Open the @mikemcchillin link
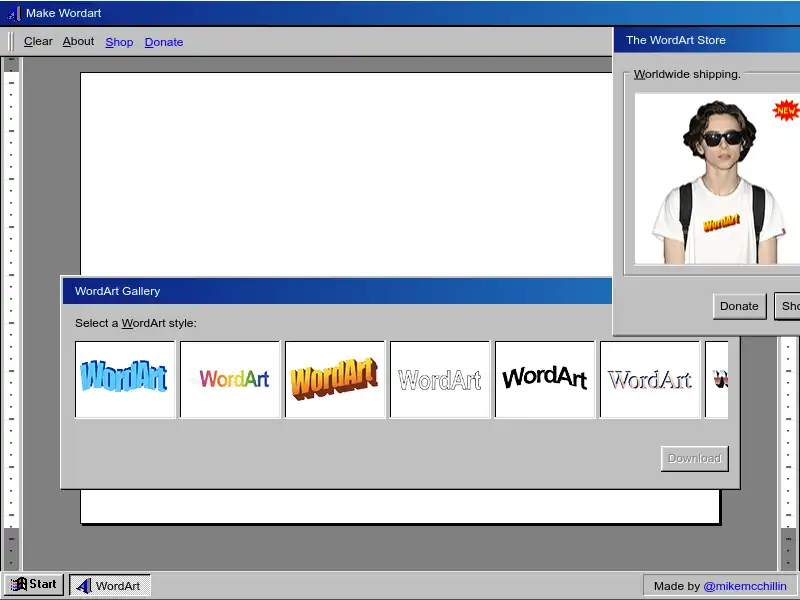Screen dimensions: 800x600 tap(745, 586)
